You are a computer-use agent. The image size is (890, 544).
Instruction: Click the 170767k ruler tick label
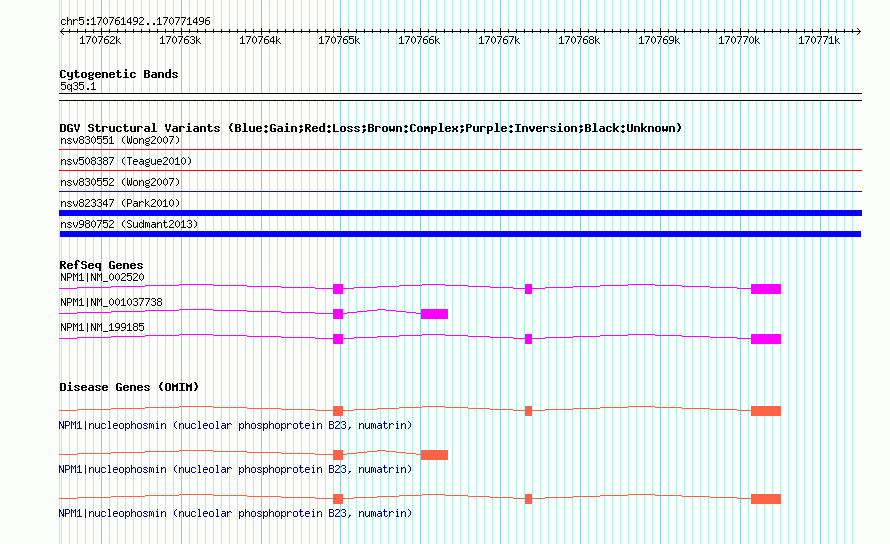pyautogui.click(x=499, y=40)
